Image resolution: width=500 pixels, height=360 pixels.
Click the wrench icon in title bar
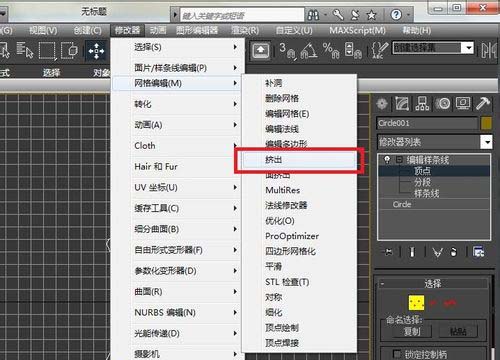coord(338,15)
